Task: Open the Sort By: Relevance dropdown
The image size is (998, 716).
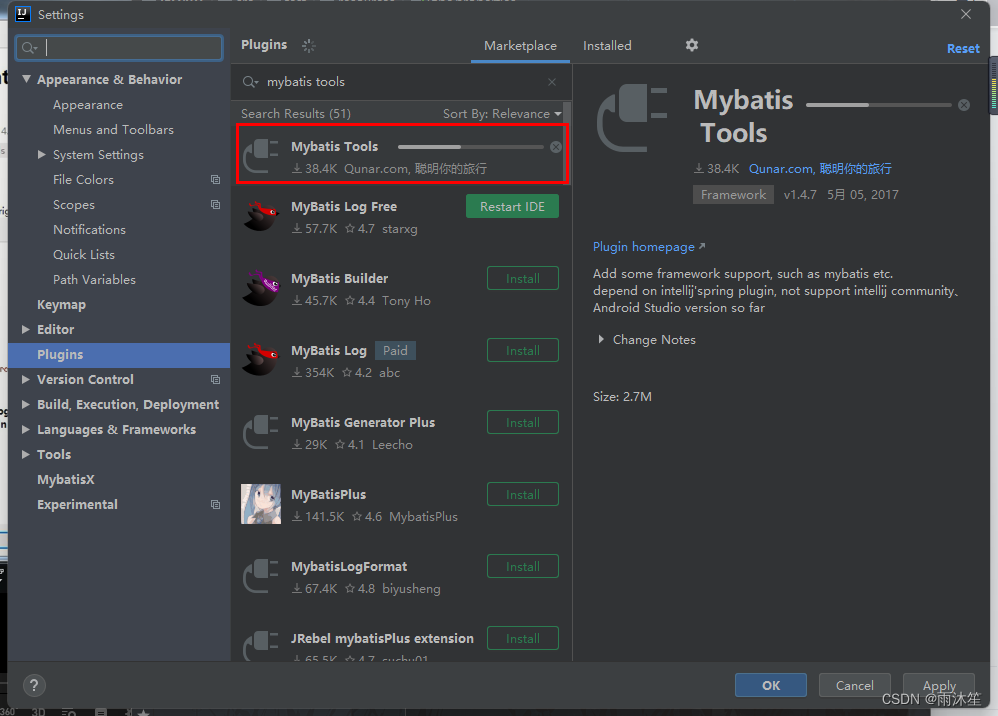Action: [502, 114]
